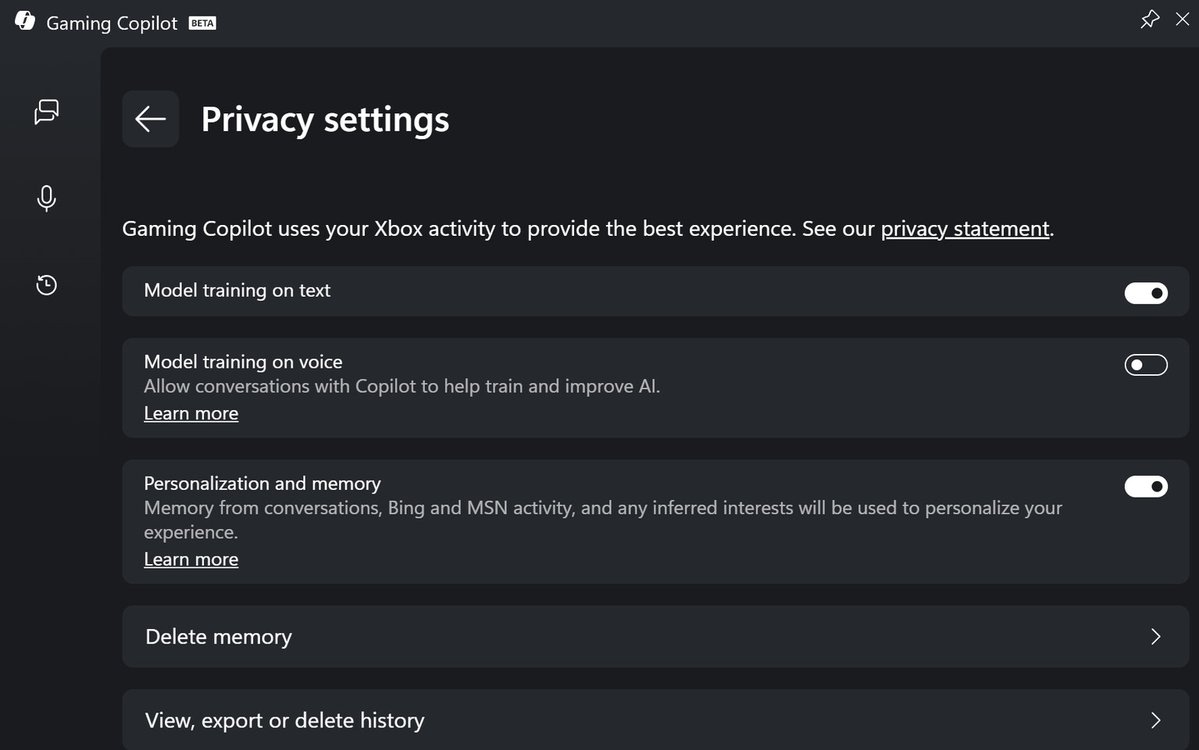Expand View, export or delete history chevron
The image size is (1199, 750).
(1156, 720)
